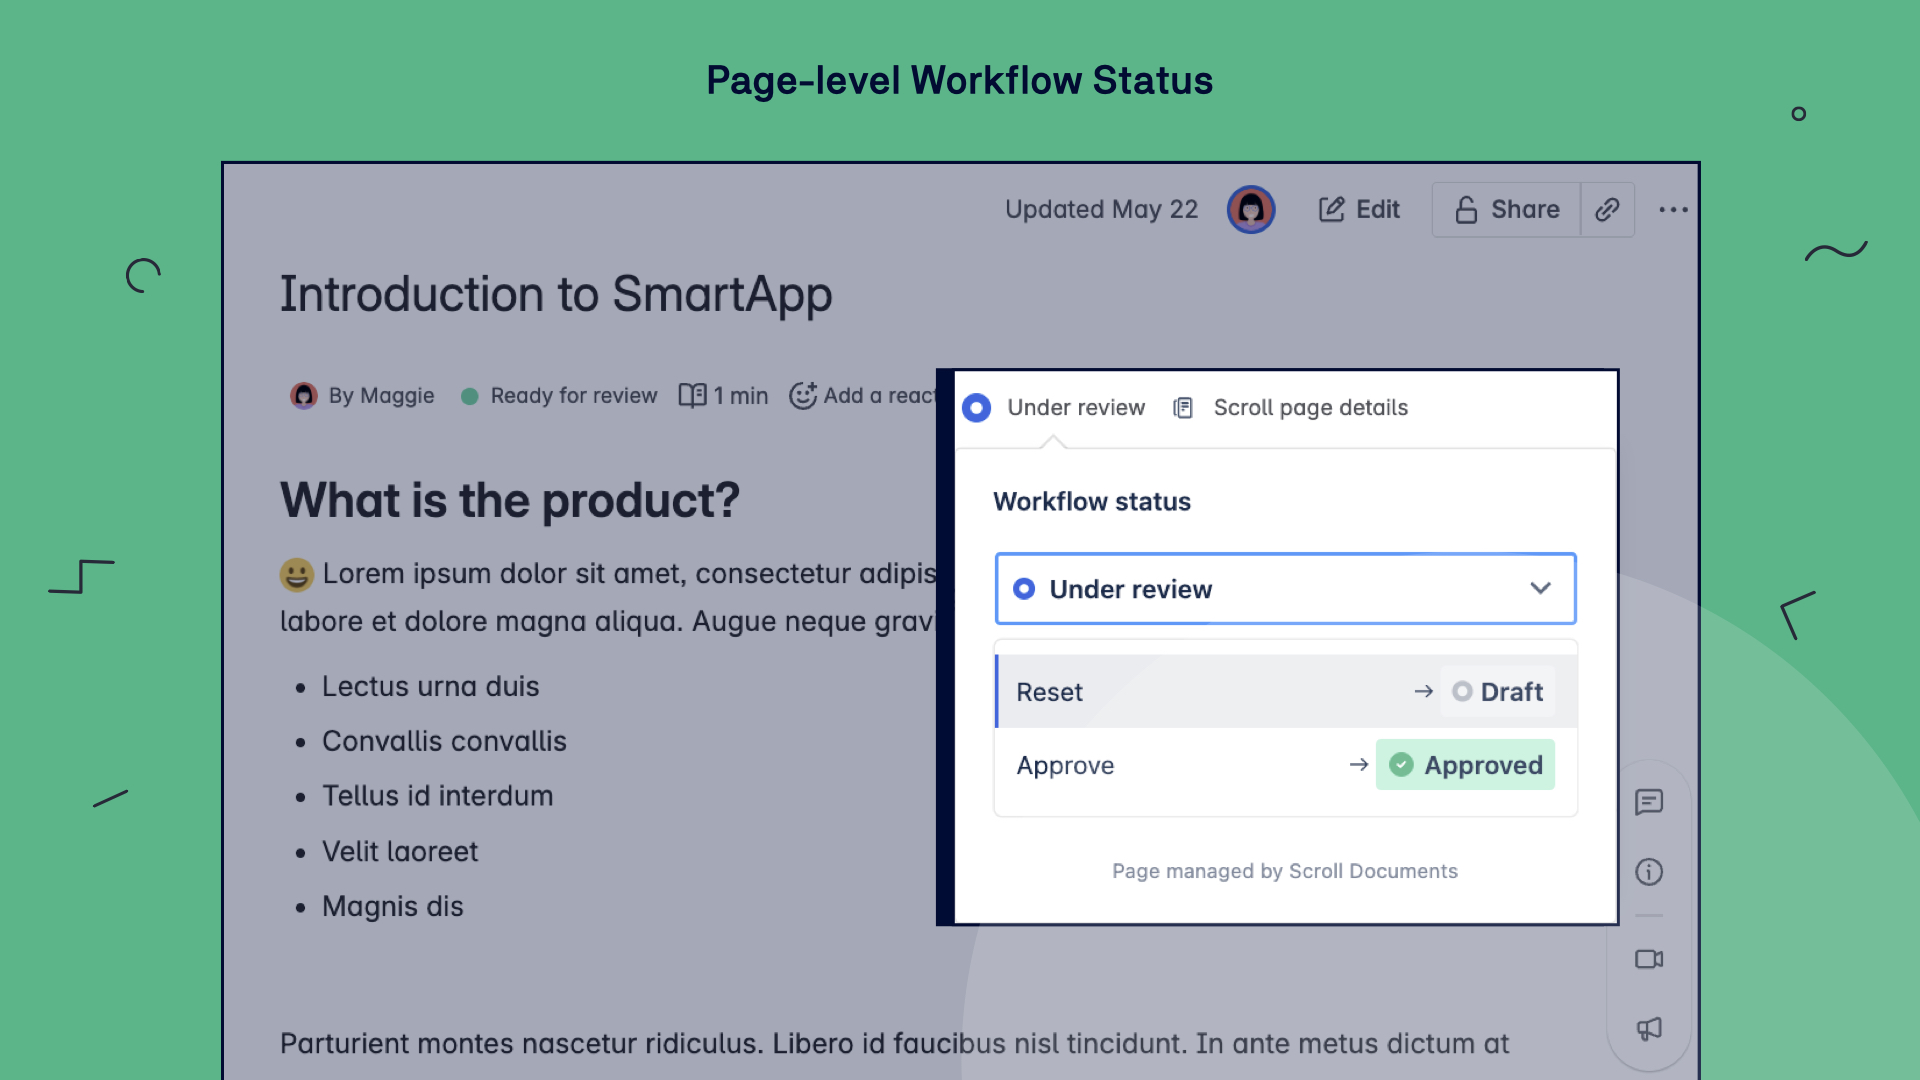
Task: Click the Share button
Action: pos(1507,209)
